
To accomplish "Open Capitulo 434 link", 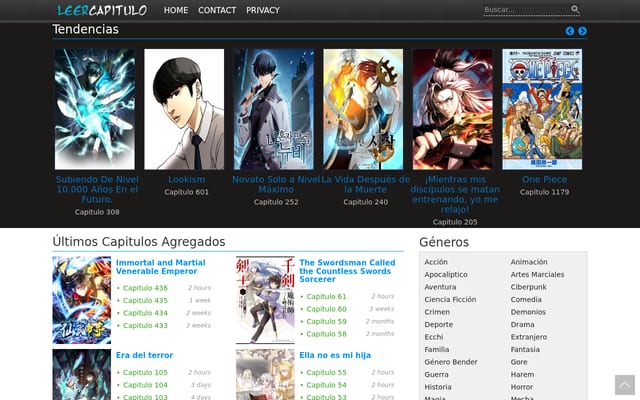I will (145, 313).
